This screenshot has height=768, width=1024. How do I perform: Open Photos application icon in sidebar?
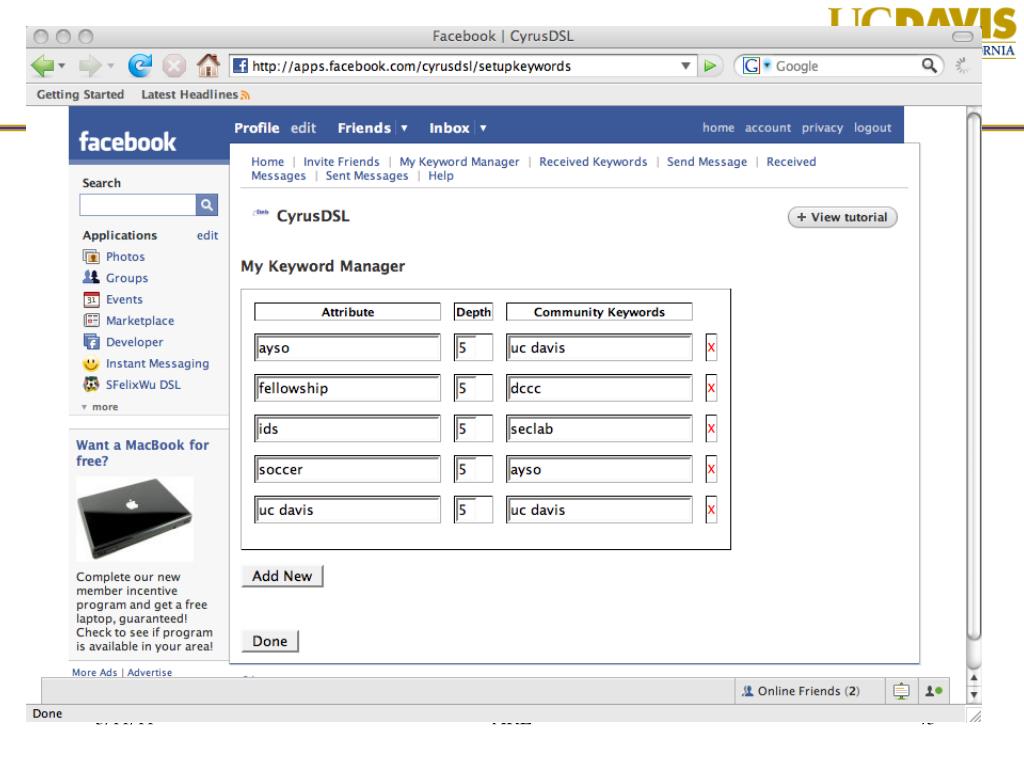[x=90, y=257]
